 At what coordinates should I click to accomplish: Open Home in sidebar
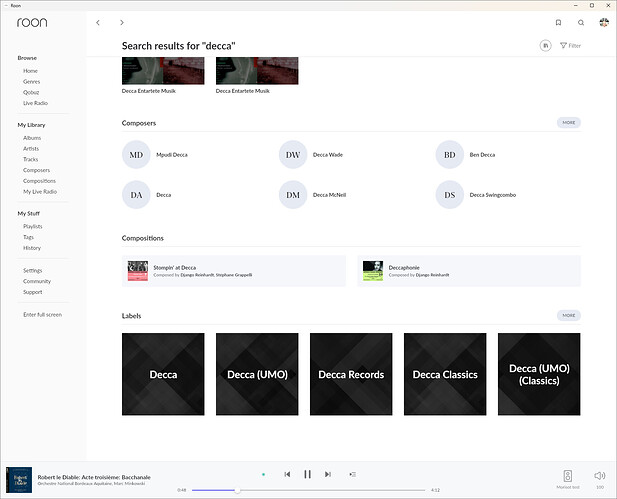coord(30,71)
